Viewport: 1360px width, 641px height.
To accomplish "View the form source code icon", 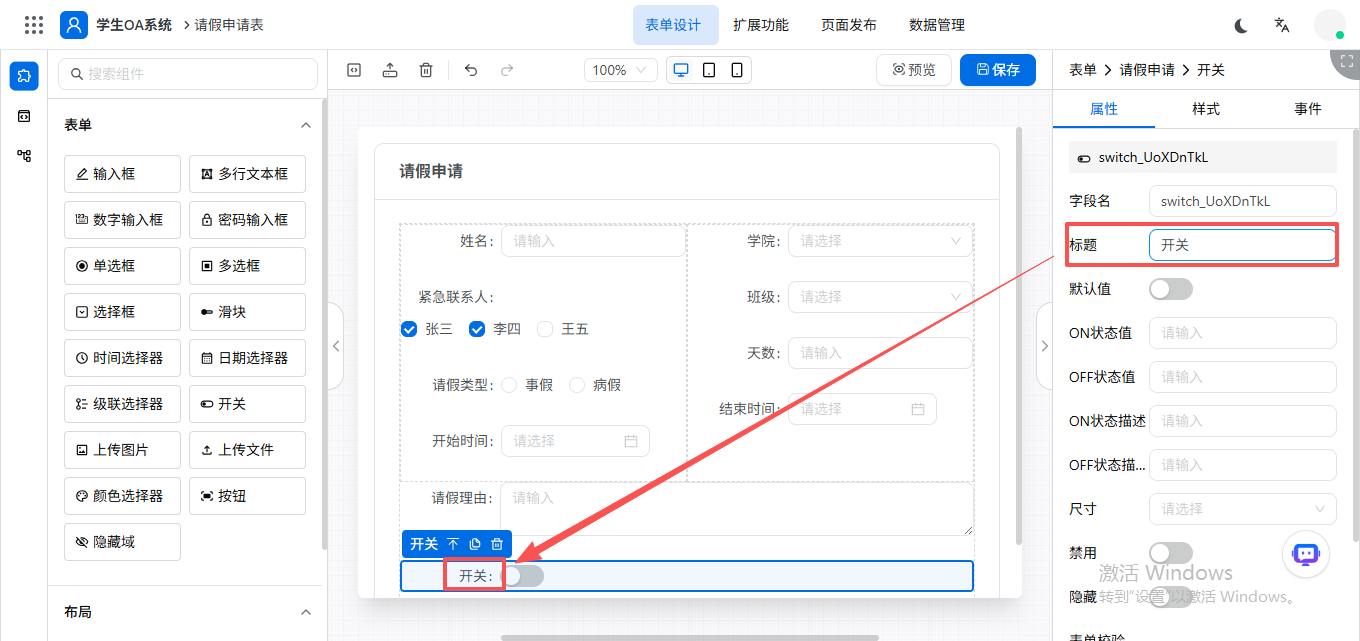I will (354, 70).
